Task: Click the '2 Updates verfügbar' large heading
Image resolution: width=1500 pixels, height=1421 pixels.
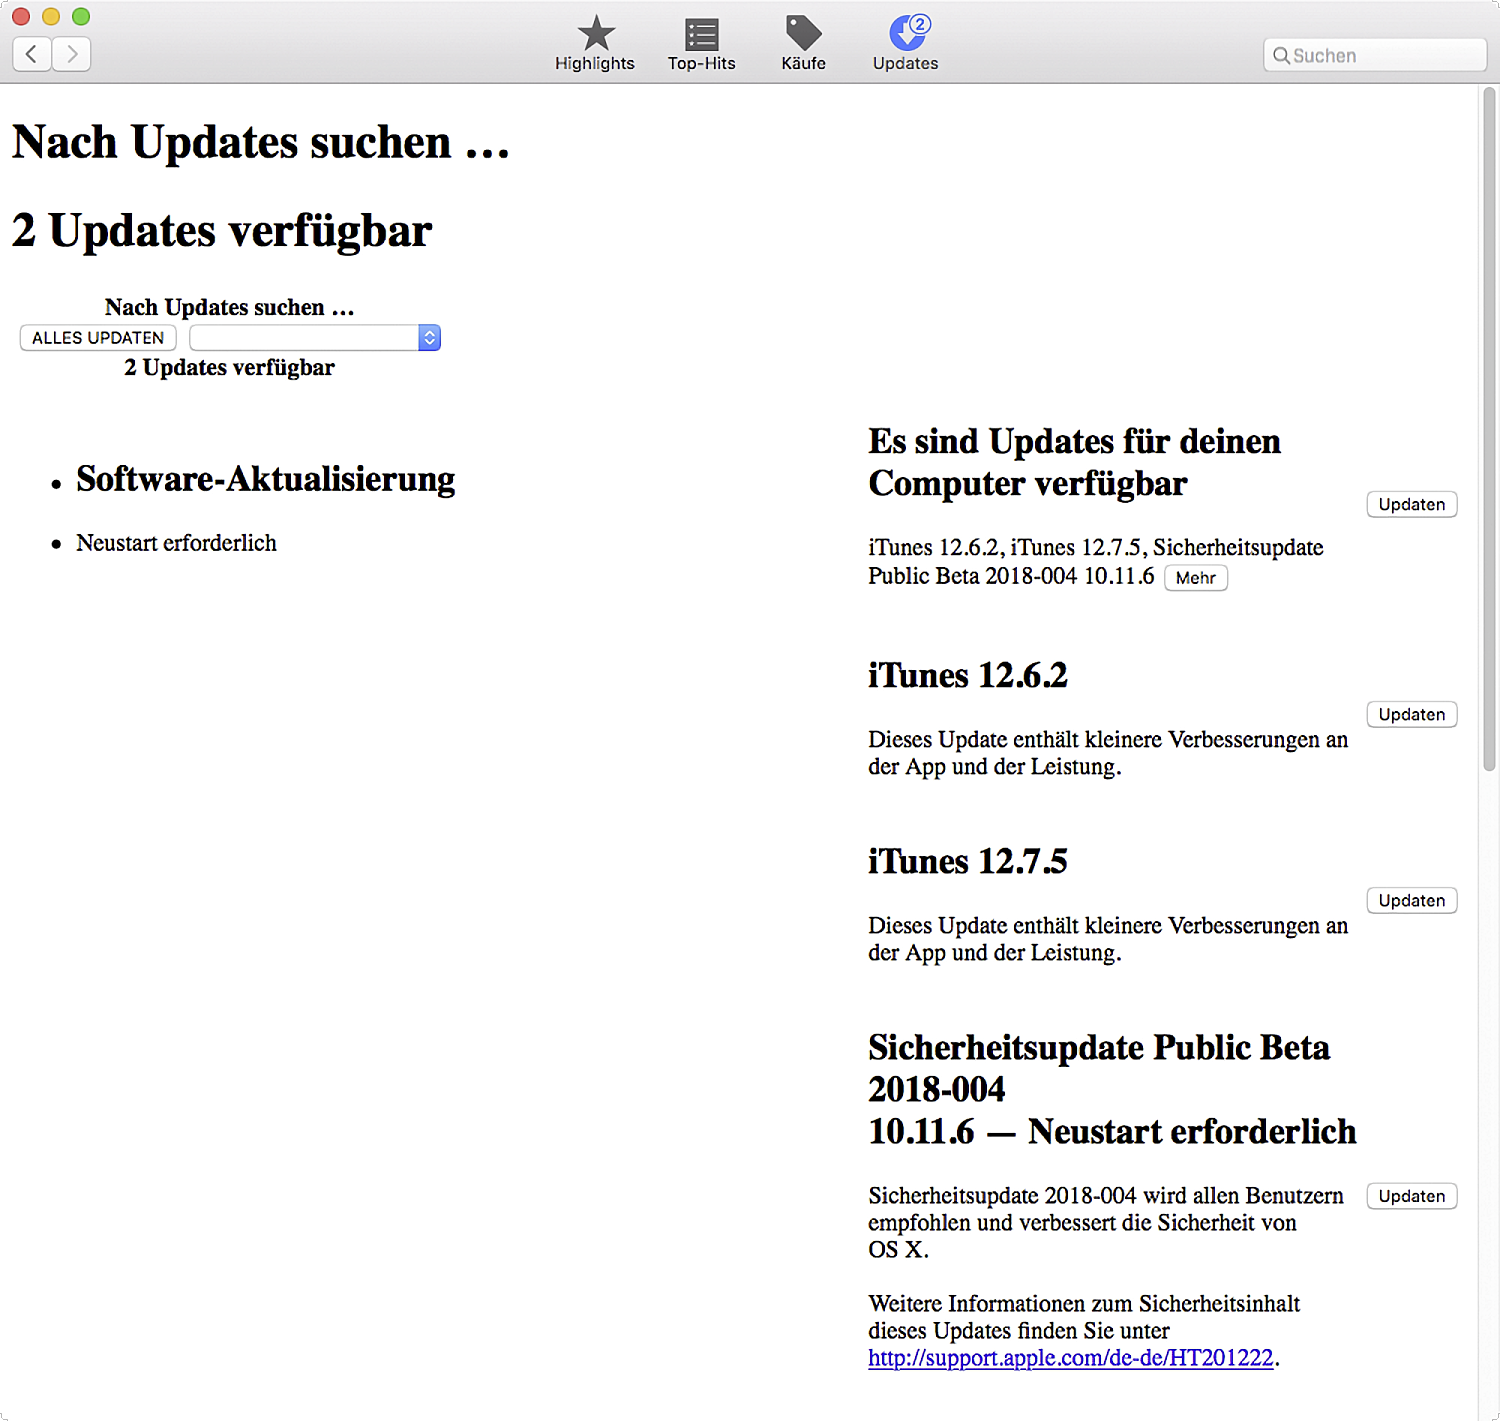Action: click(x=222, y=231)
